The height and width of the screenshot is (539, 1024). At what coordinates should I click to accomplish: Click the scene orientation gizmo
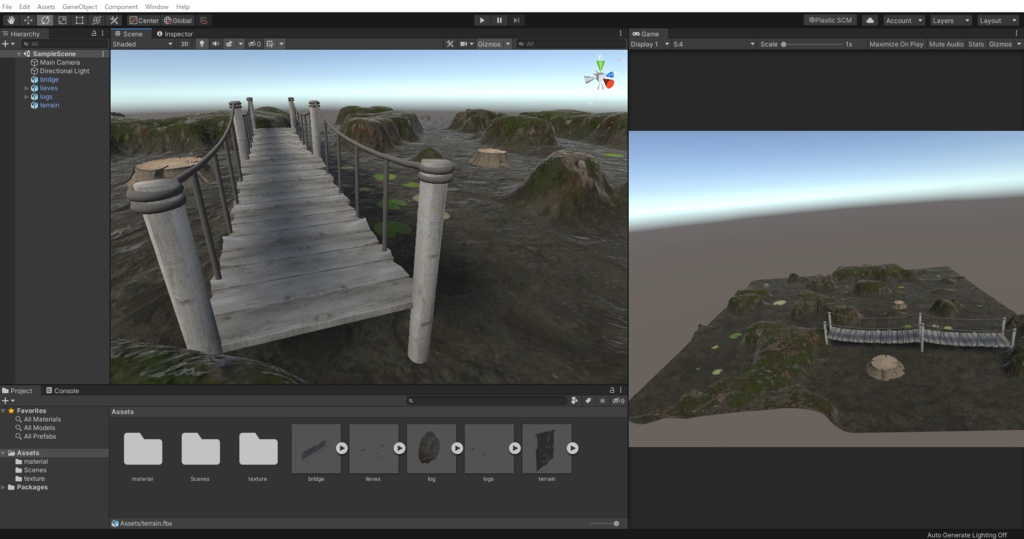coord(600,75)
